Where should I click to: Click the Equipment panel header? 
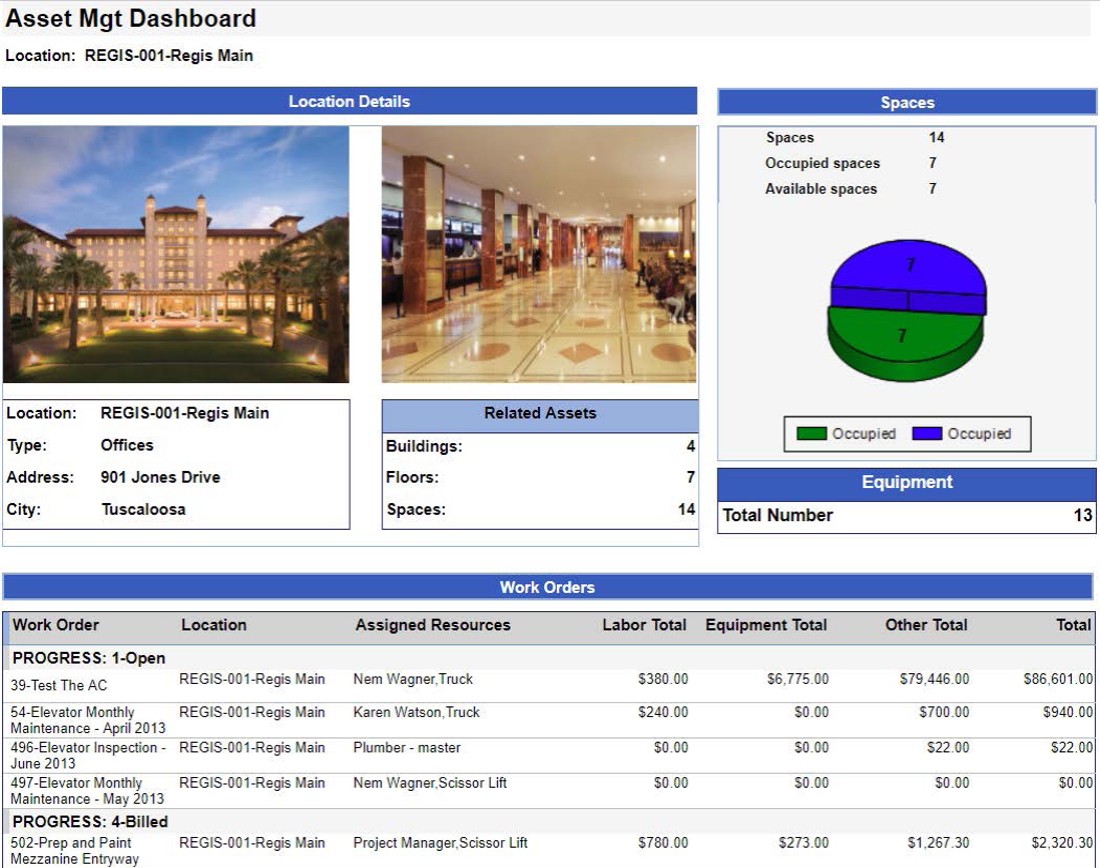click(907, 483)
